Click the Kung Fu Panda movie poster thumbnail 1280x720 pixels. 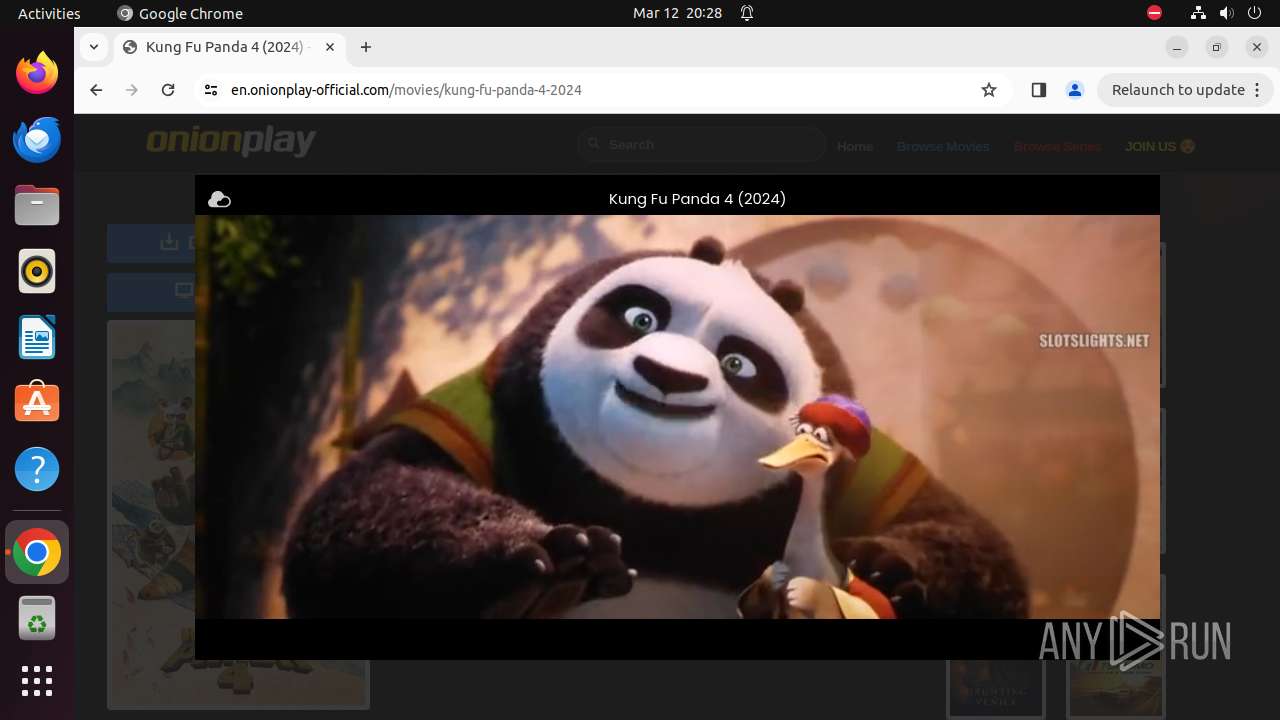tap(238, 514)
